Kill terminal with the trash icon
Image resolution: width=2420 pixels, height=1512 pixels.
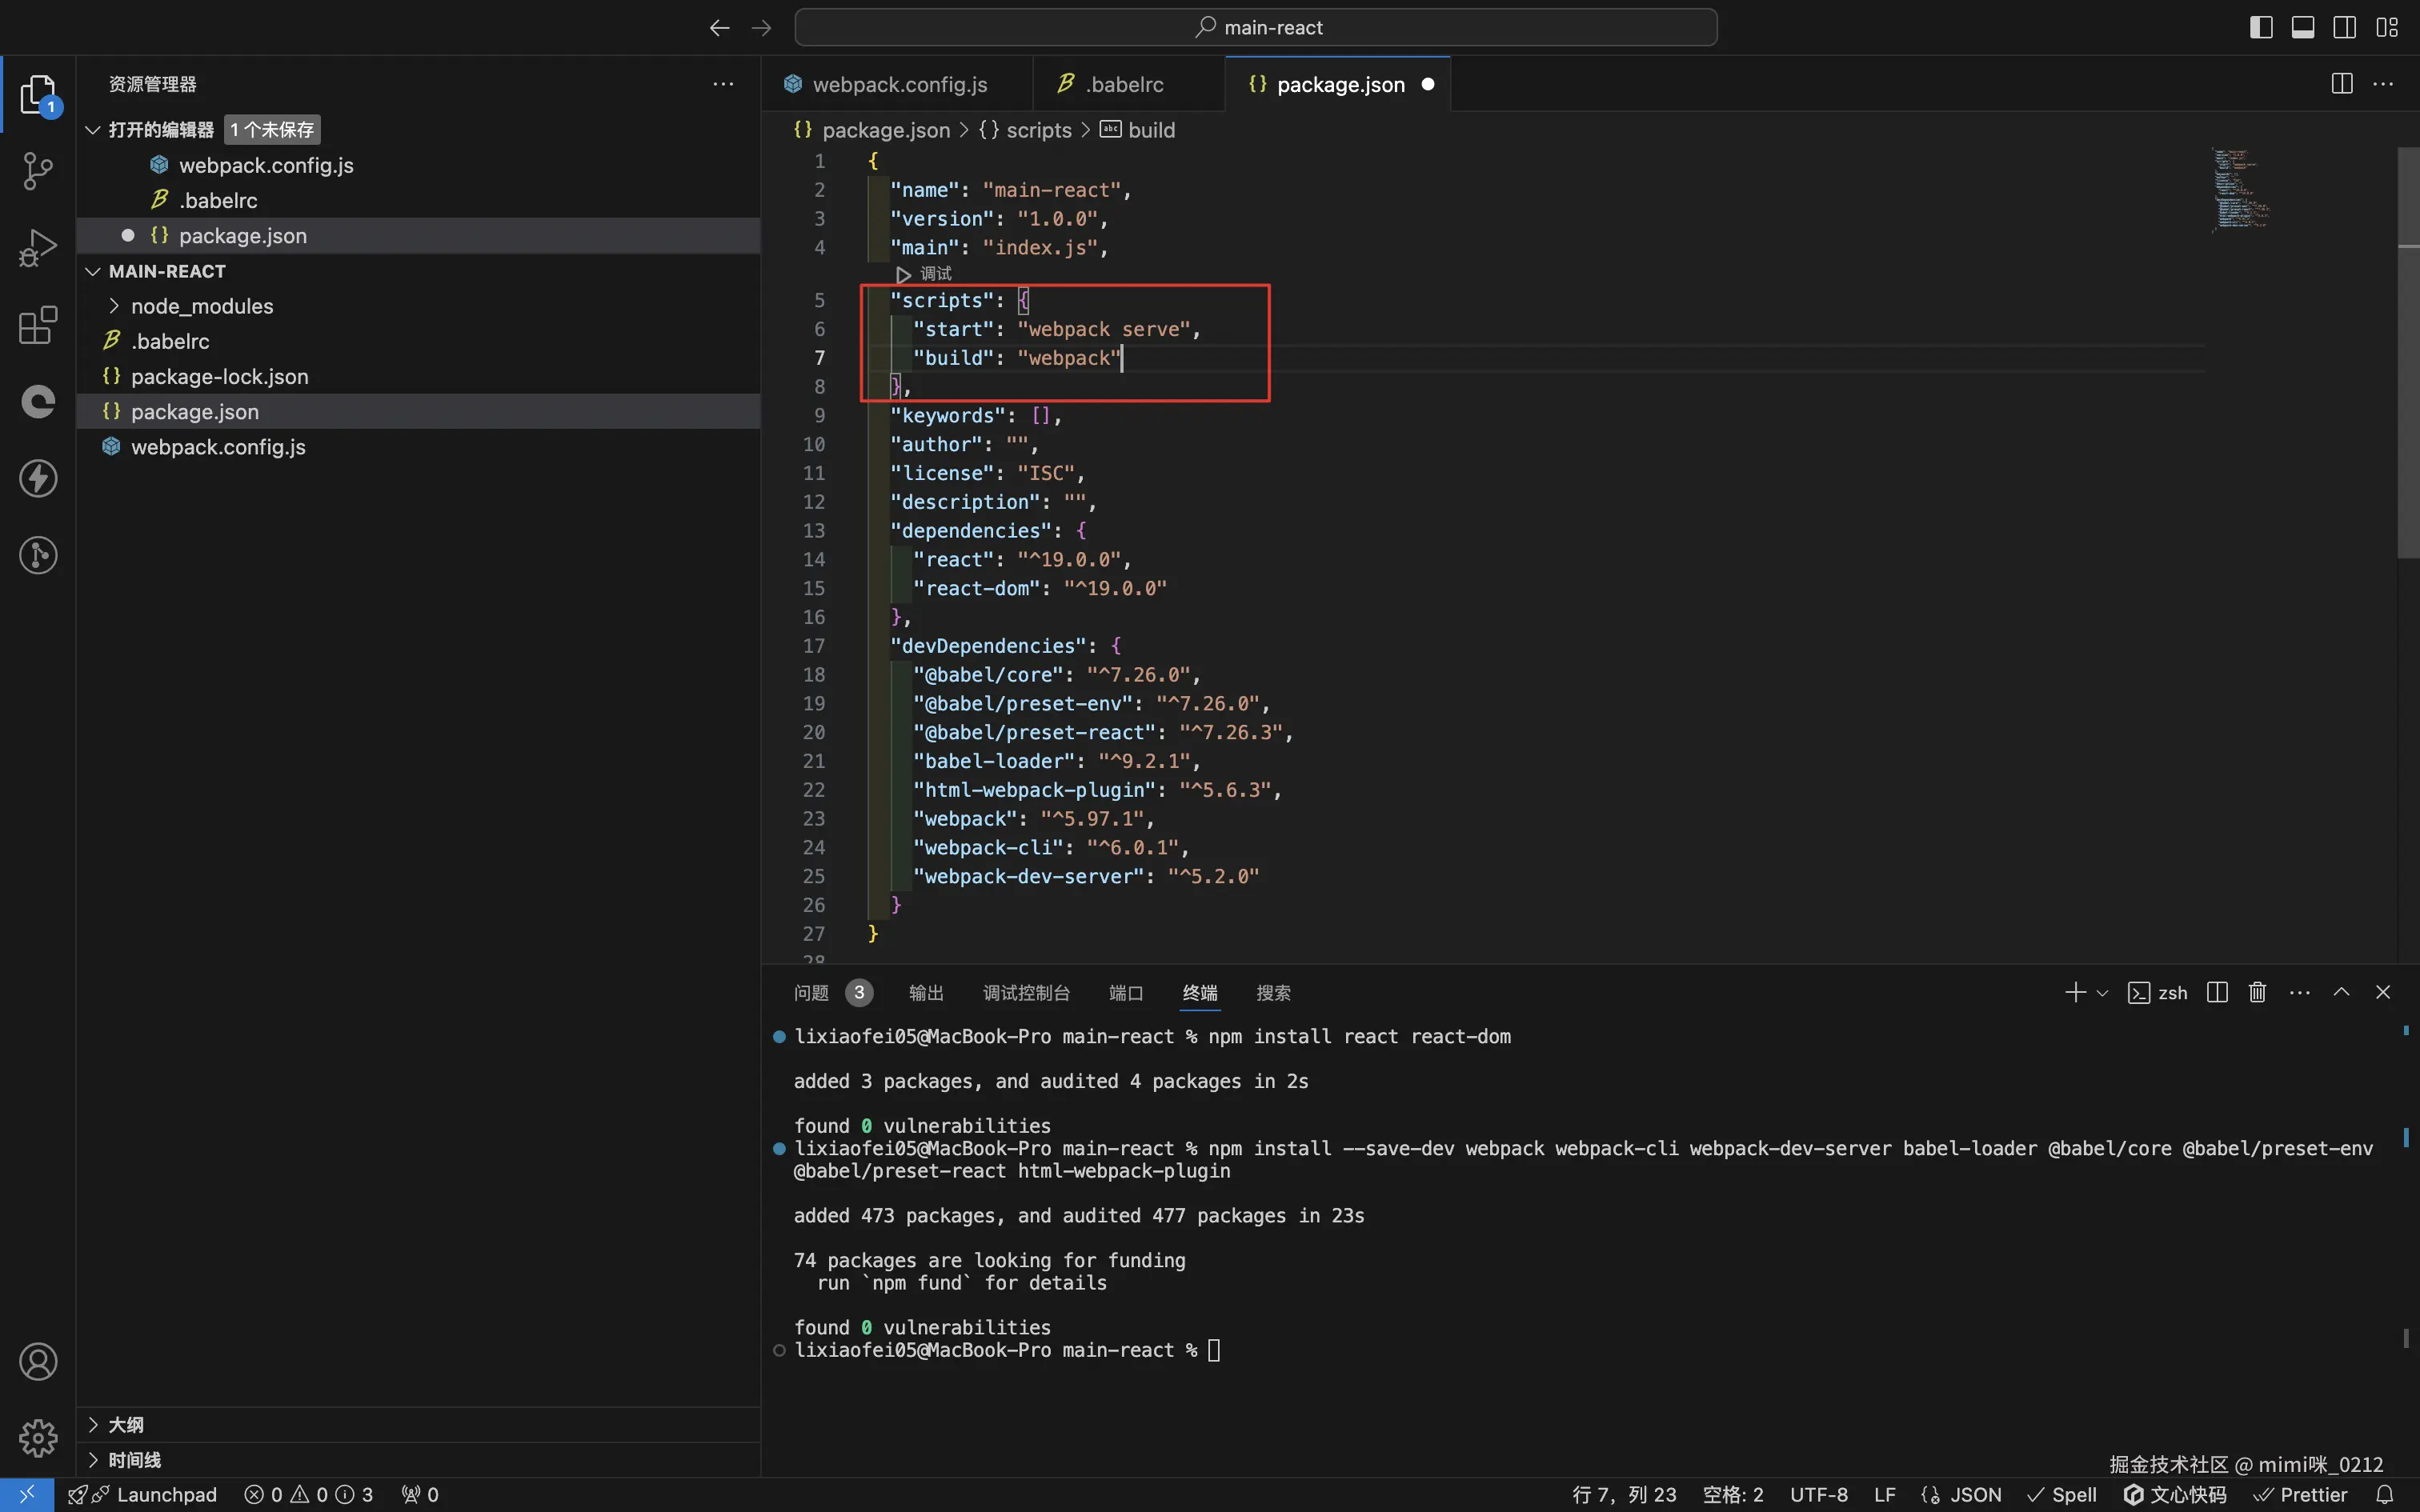(2257, 992)
